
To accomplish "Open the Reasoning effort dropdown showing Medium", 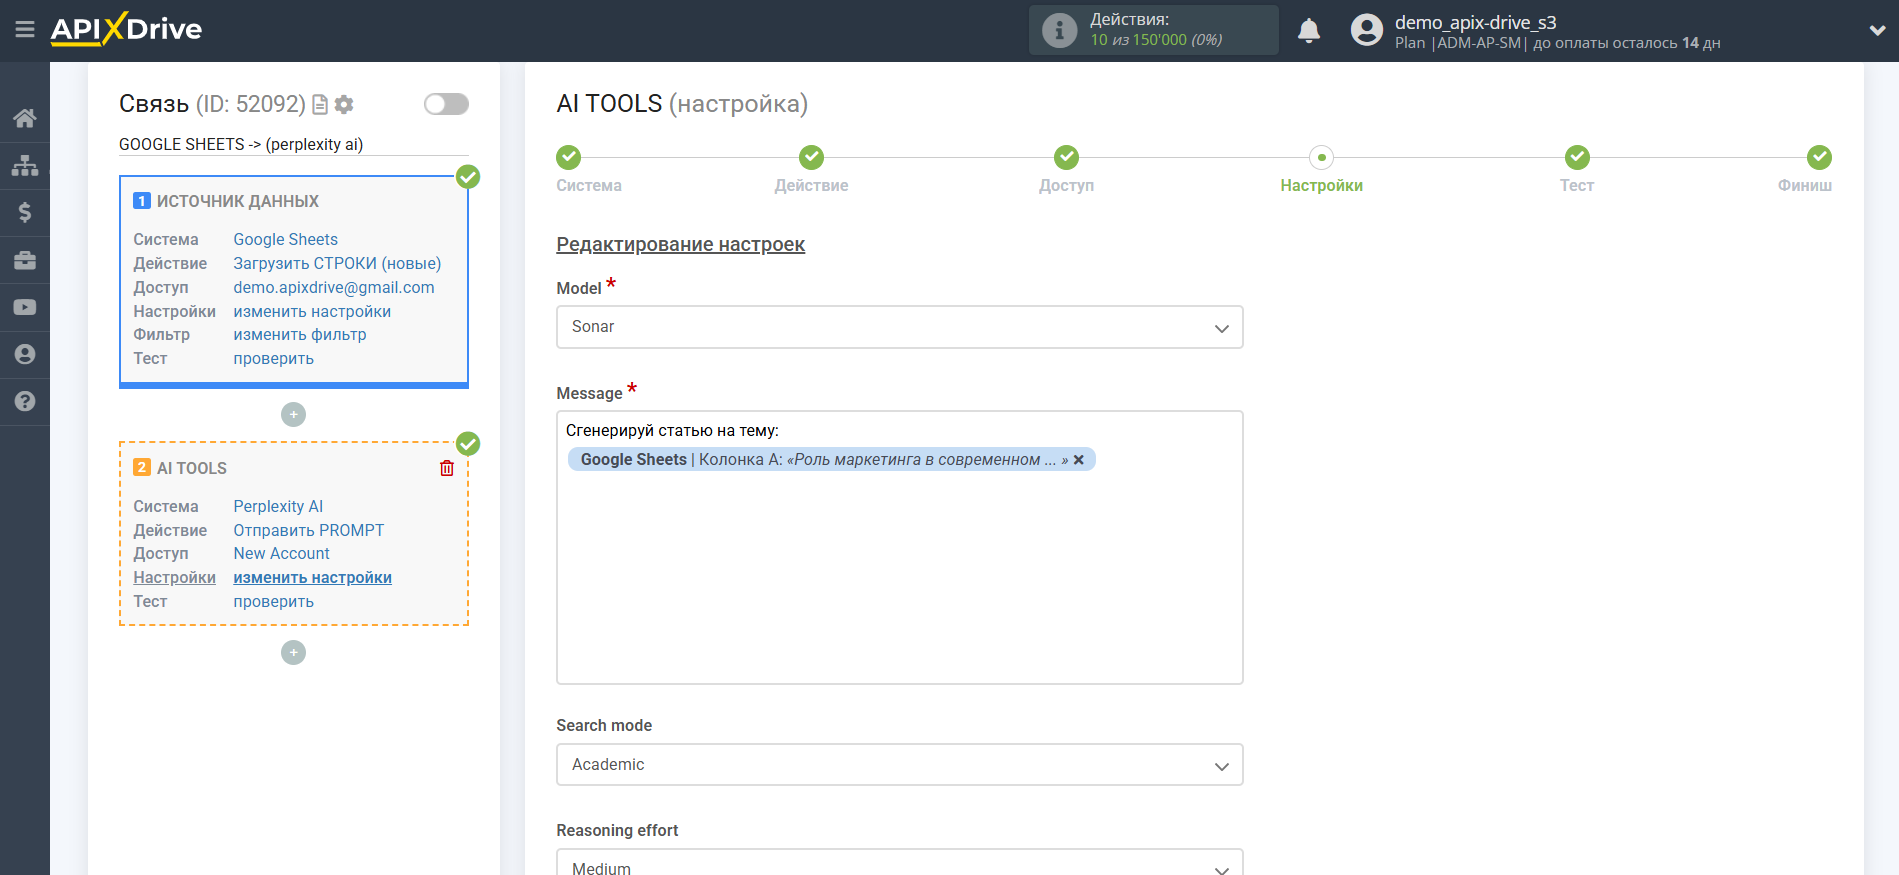I will (899, 862).
